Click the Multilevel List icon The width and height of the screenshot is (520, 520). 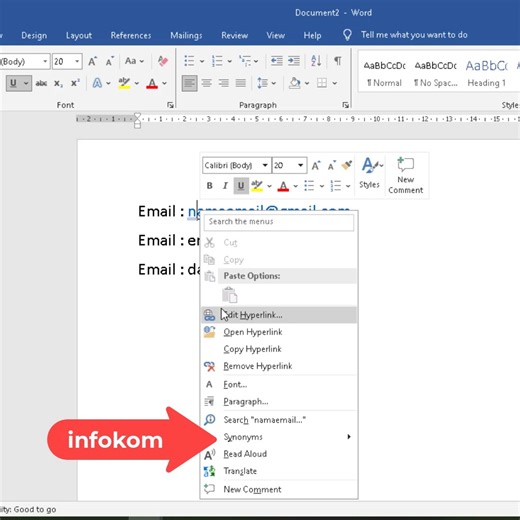pyautogui.click(x=245, y=61)
